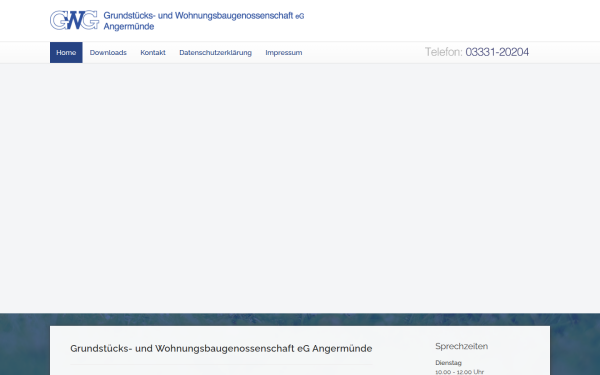Click the phone number 03331-20204
Viewport: 600px width, 375px height.
(497, 52)
